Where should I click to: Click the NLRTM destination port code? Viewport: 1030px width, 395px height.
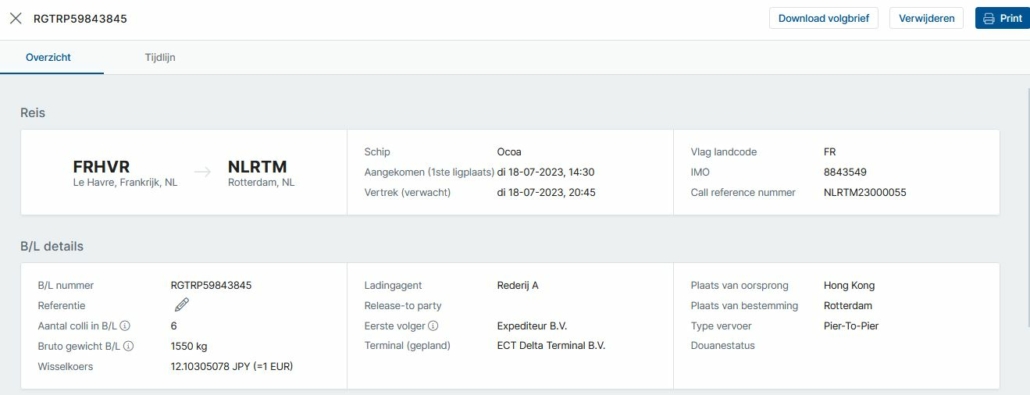258,167
